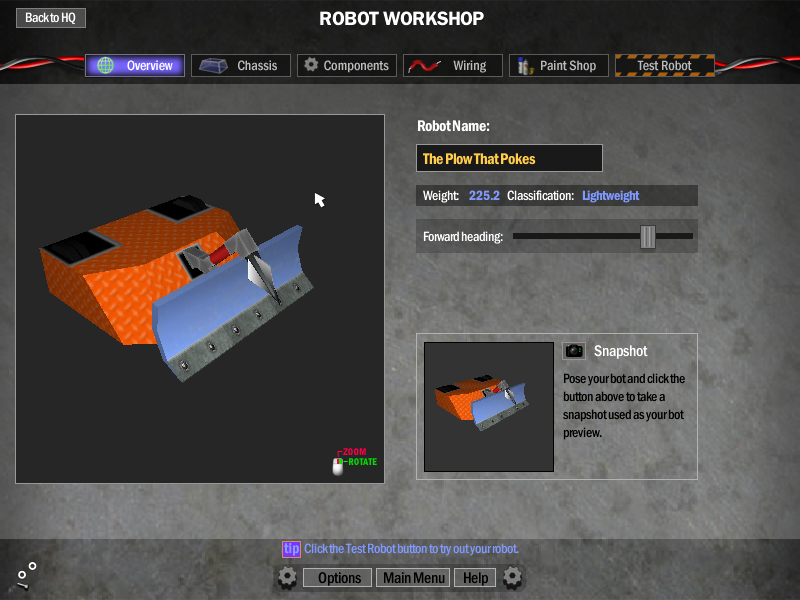The width and height of the screenshot is (800, 600).
Task: Switch to the Wiring tab
Action: [453, 65]
